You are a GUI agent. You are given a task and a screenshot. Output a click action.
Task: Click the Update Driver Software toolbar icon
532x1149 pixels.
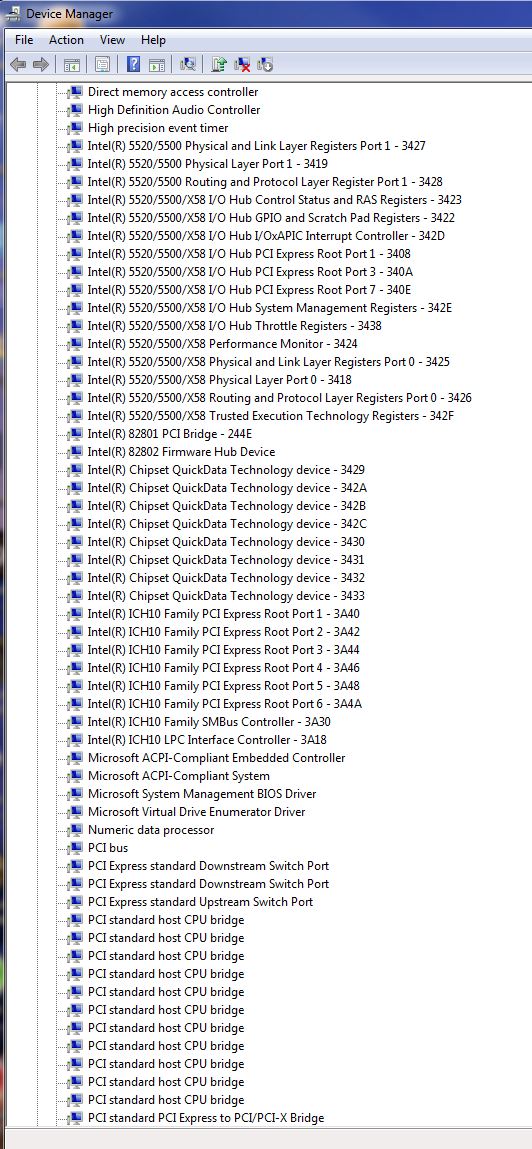click(218, 64)
